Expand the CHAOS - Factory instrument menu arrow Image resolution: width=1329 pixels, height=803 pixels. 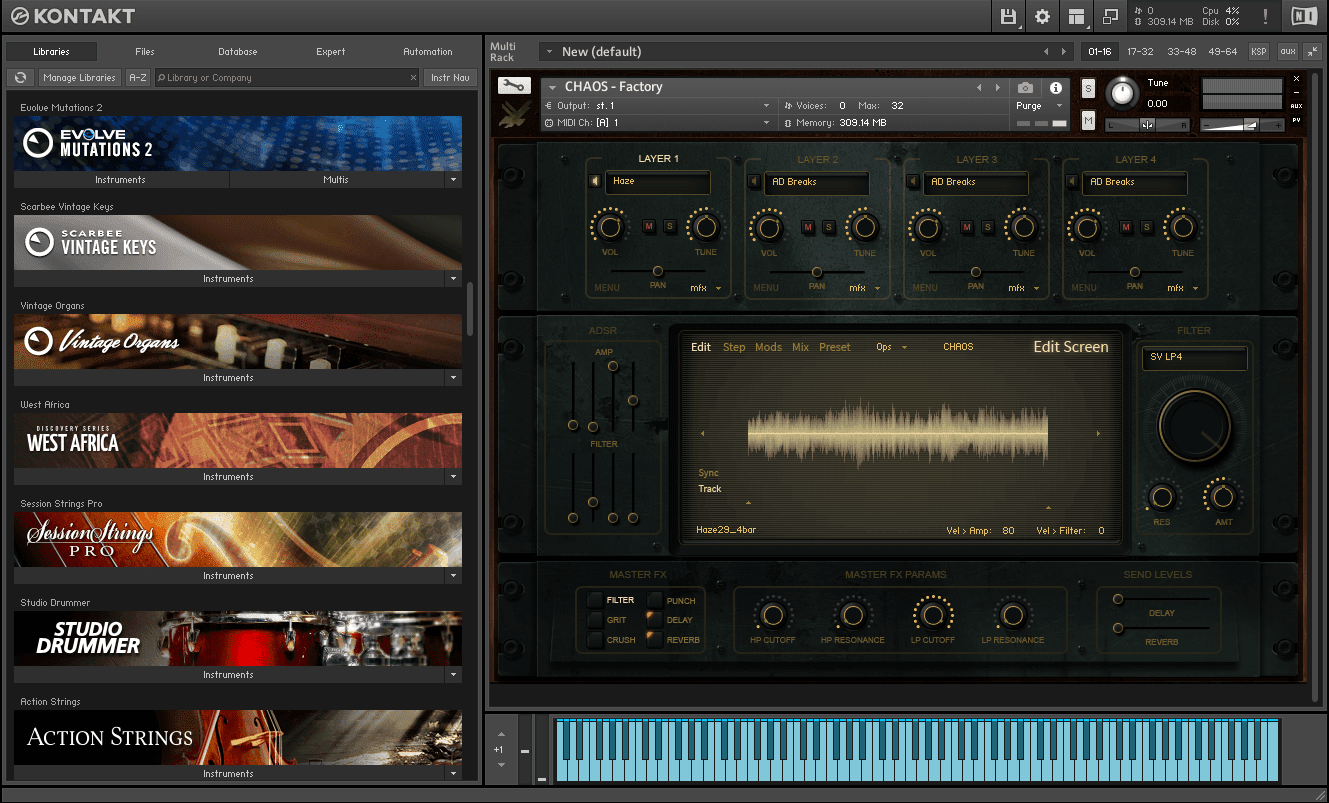(x=552, y=88)
